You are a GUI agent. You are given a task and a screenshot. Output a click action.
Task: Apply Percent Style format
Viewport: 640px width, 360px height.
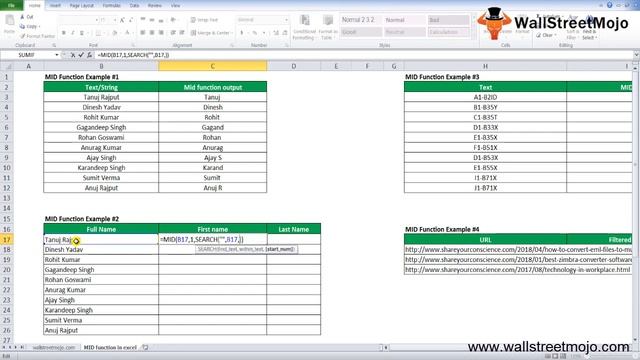(x=255, y=33)
